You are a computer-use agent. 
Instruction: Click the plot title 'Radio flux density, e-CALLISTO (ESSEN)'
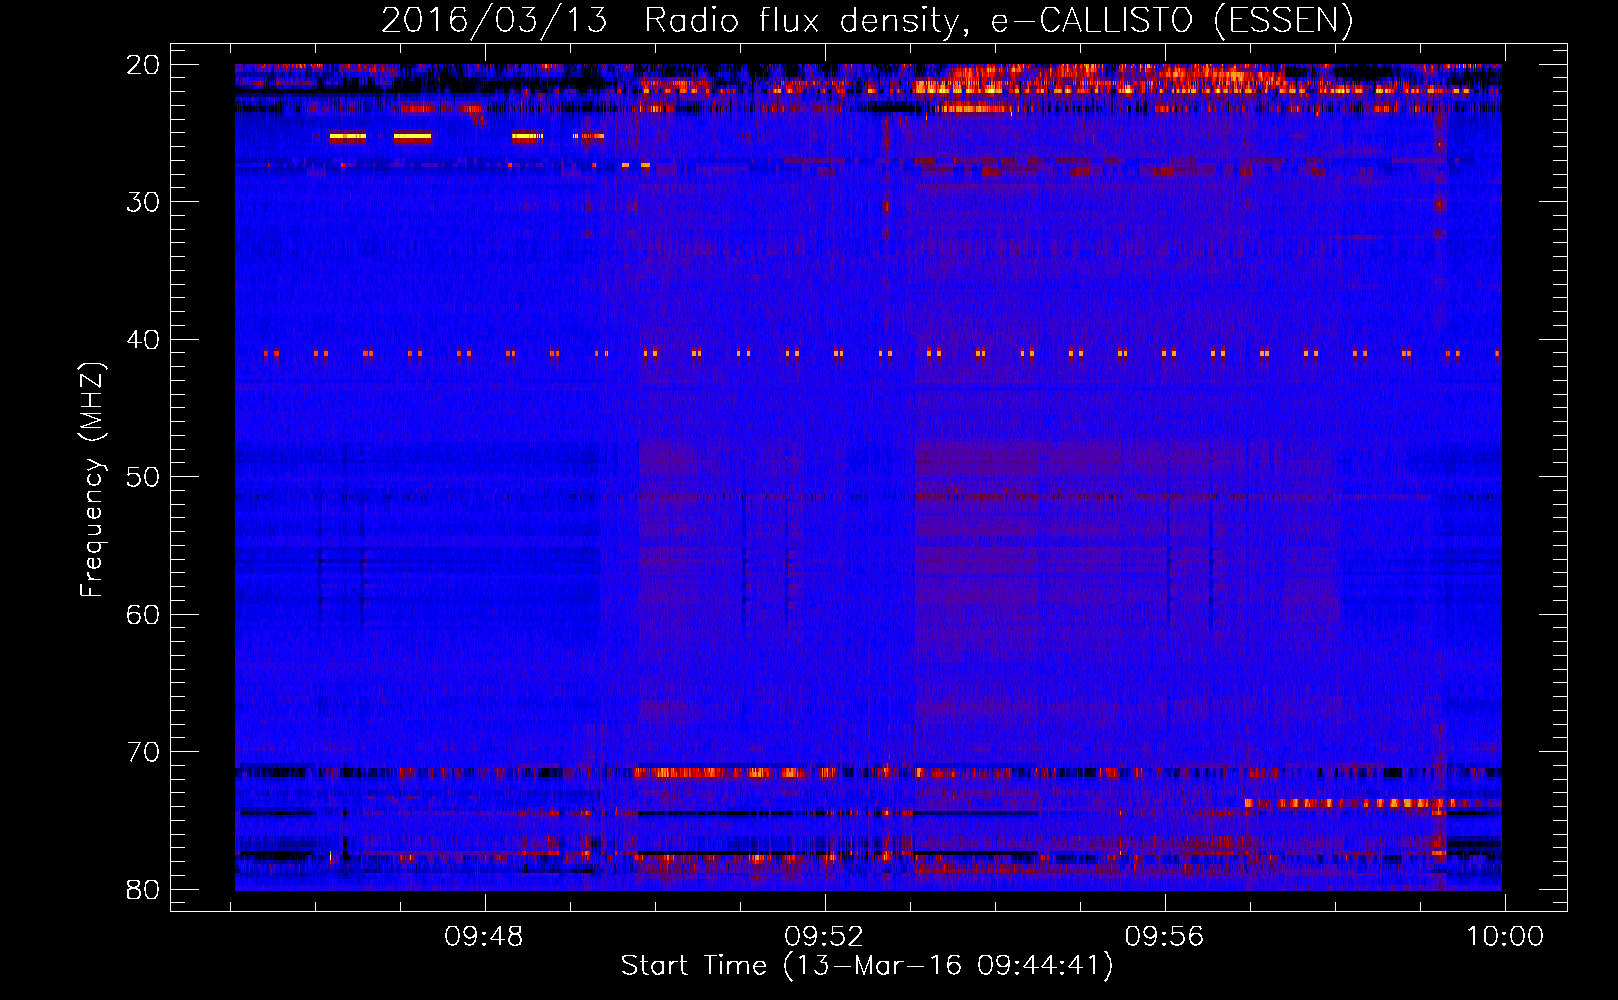tap(998, 21)
